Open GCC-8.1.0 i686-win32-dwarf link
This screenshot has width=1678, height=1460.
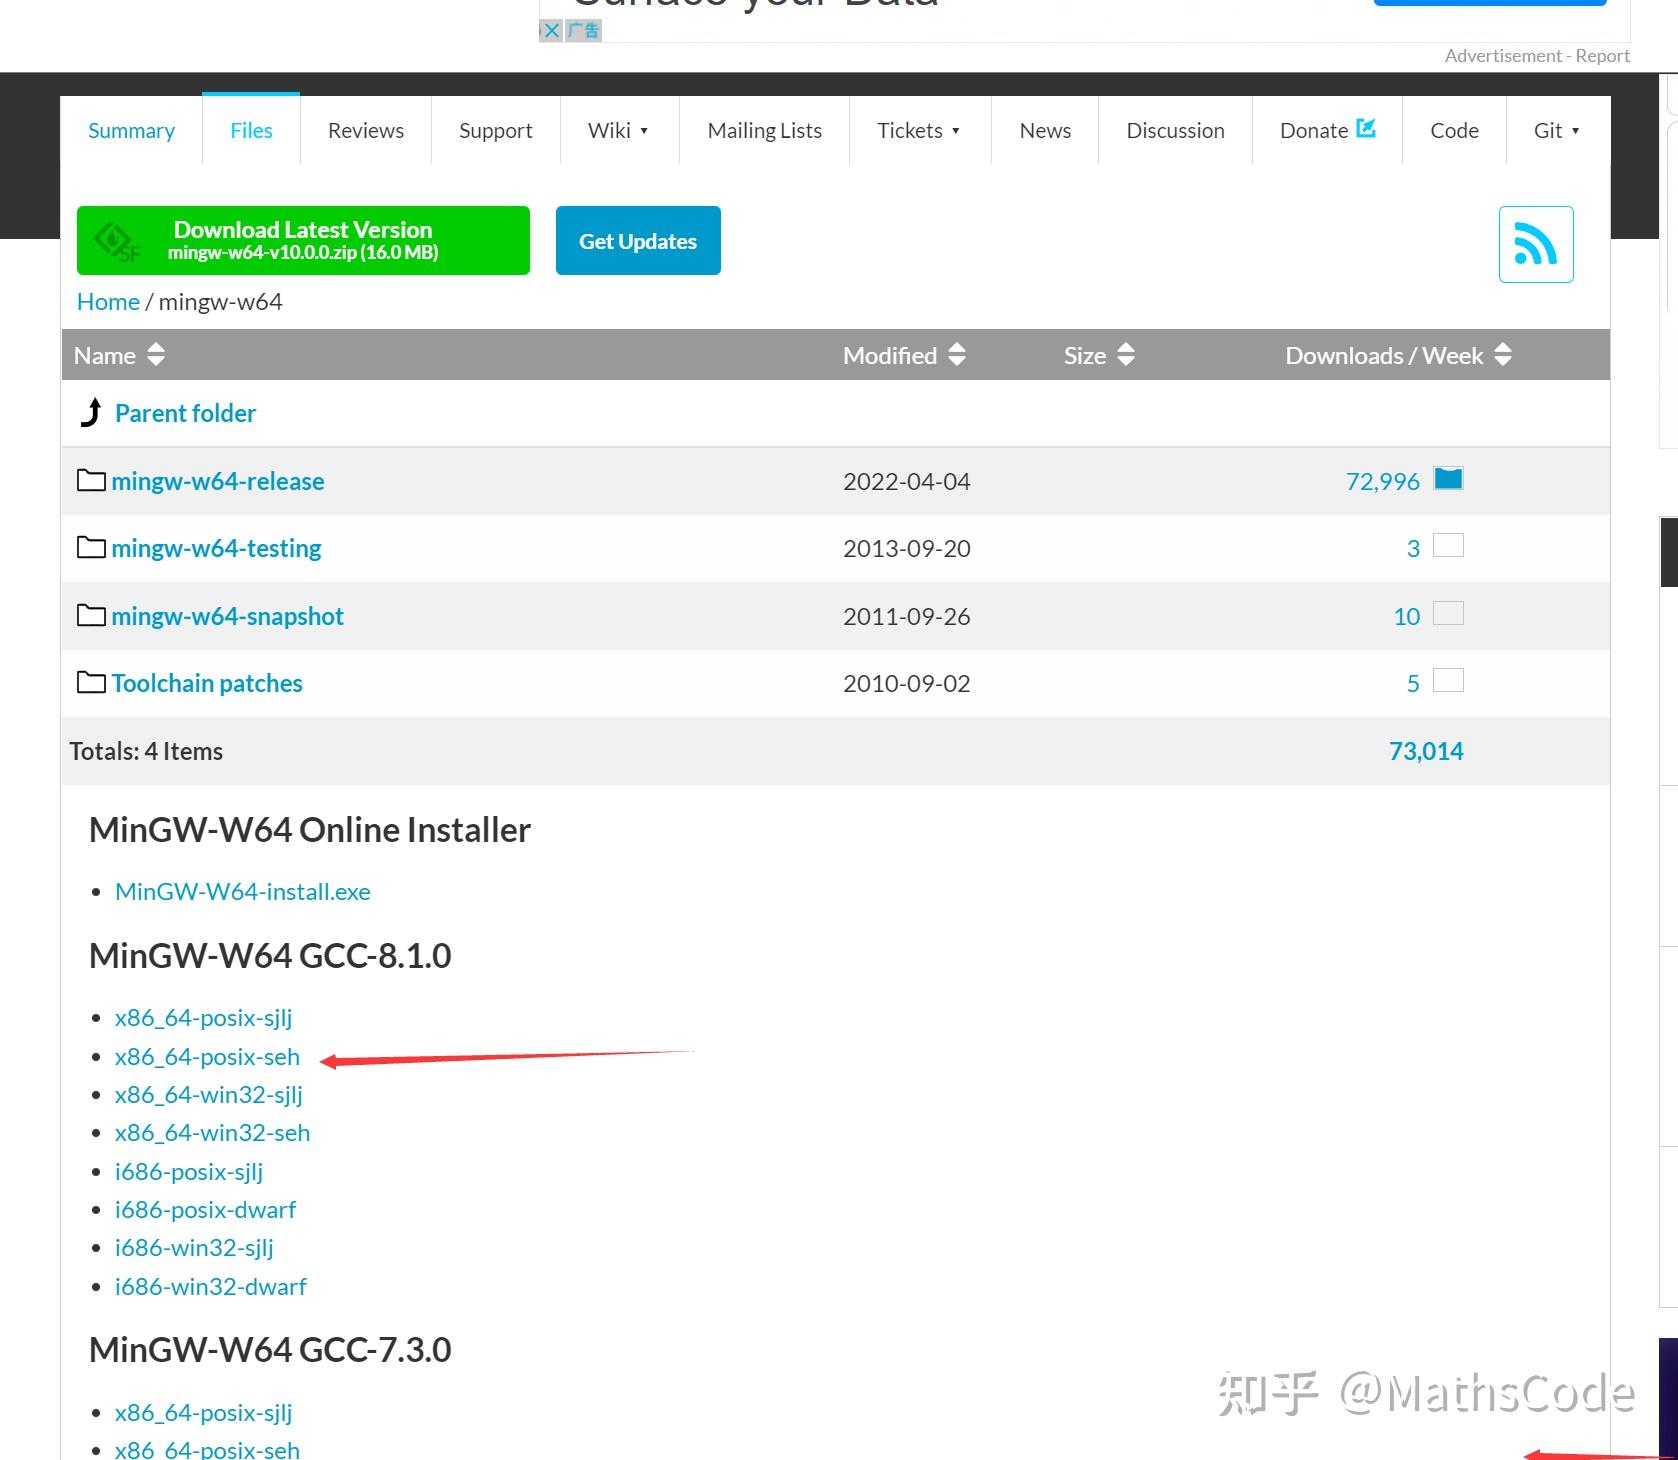click(x=210, y=1286)
